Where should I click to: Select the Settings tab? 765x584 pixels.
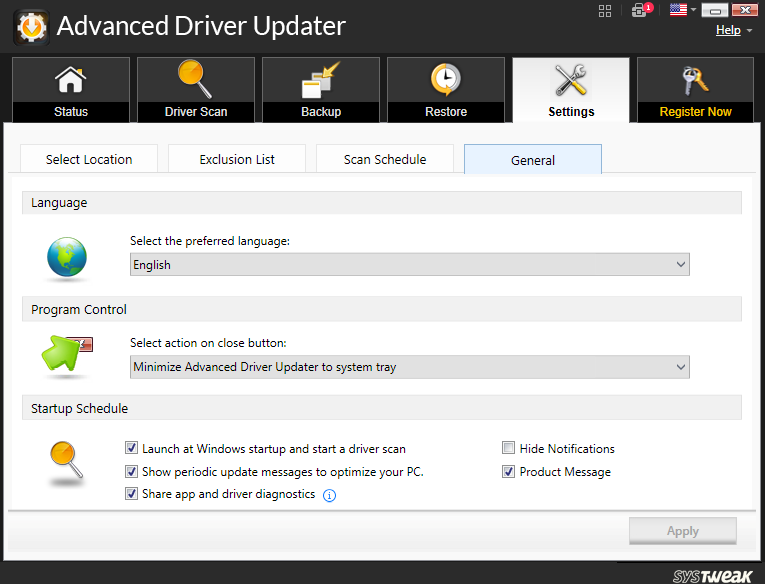571,90
